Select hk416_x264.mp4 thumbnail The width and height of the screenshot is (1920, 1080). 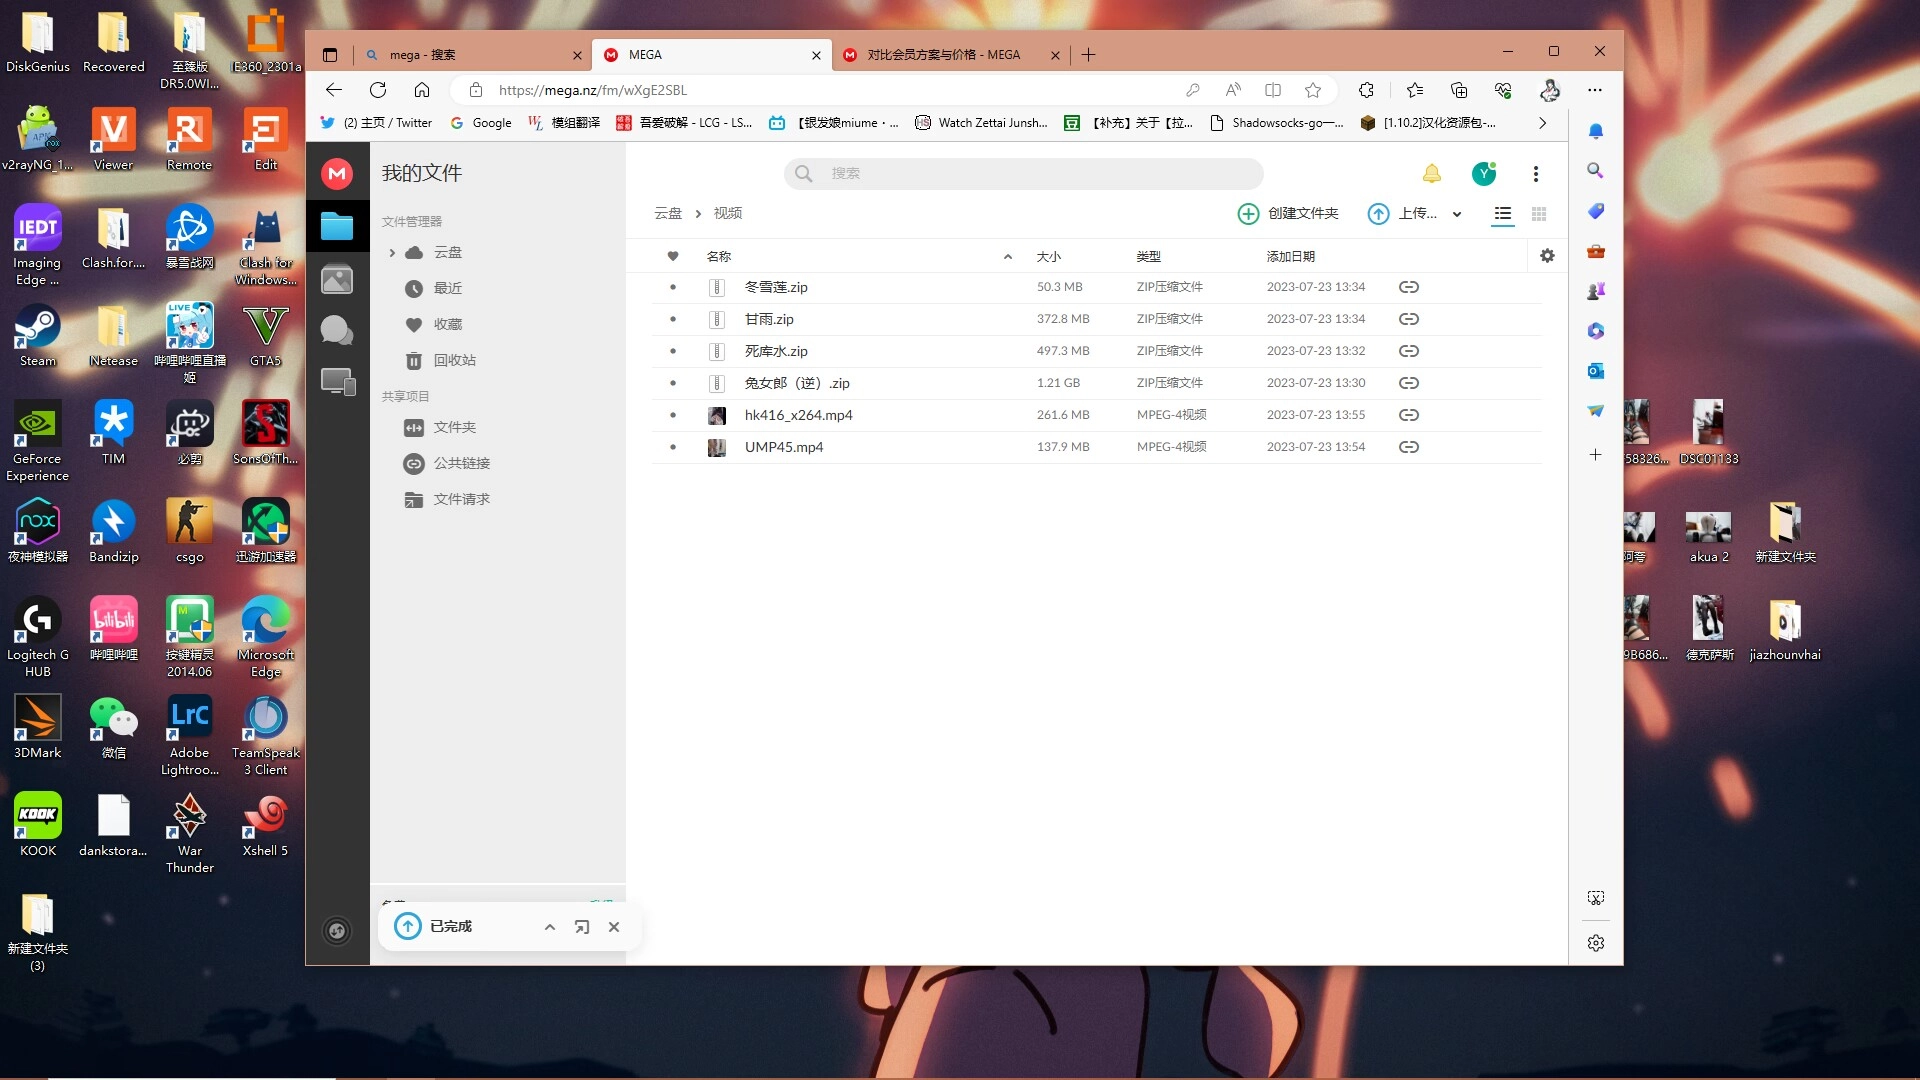[717, 415]
